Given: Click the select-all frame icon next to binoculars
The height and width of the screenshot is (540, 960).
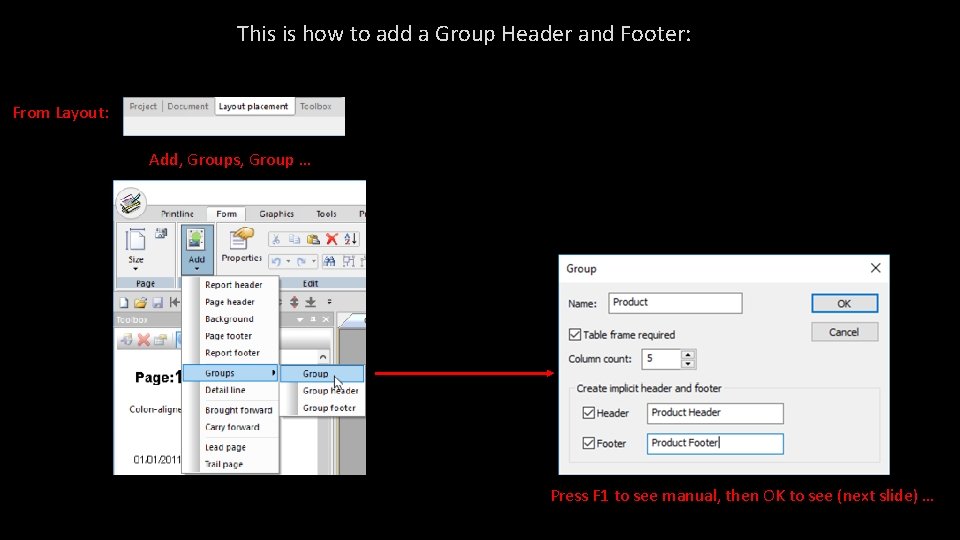Looking at the screenshot, I should (x=348, y=261).
